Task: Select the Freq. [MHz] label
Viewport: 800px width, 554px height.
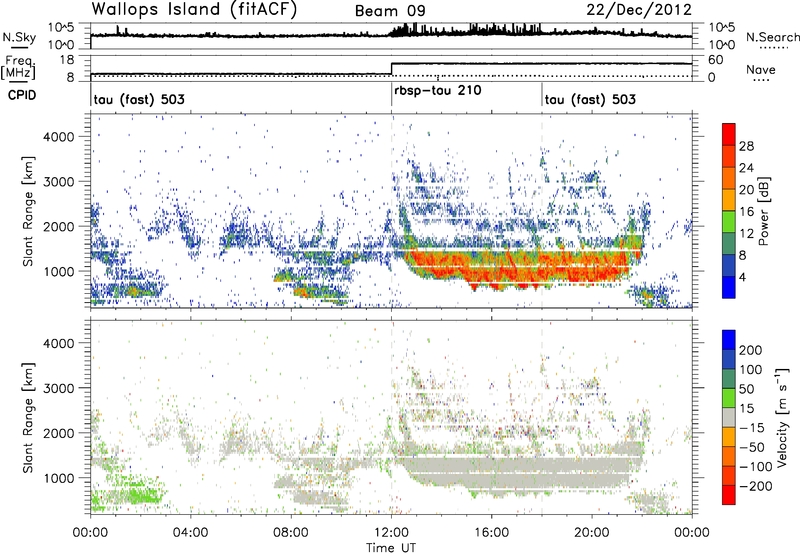Action: (x=18, y=68)
